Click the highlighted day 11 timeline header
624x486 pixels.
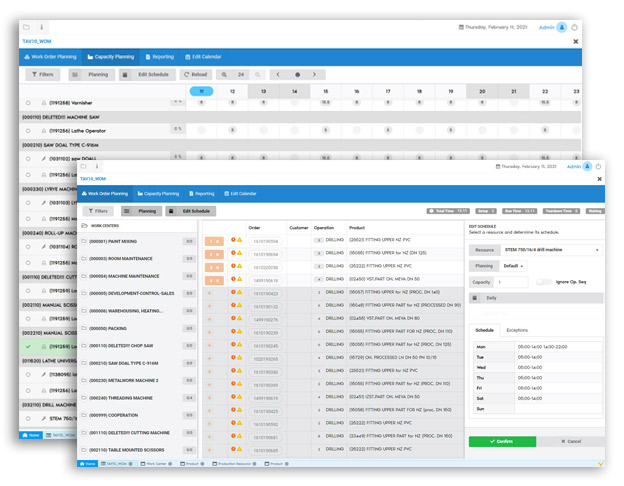click(x=201, y=91)
